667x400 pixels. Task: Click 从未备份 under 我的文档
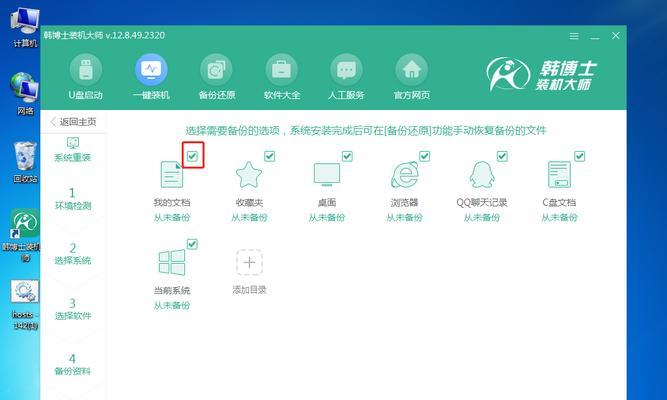(x=172, y=218)
